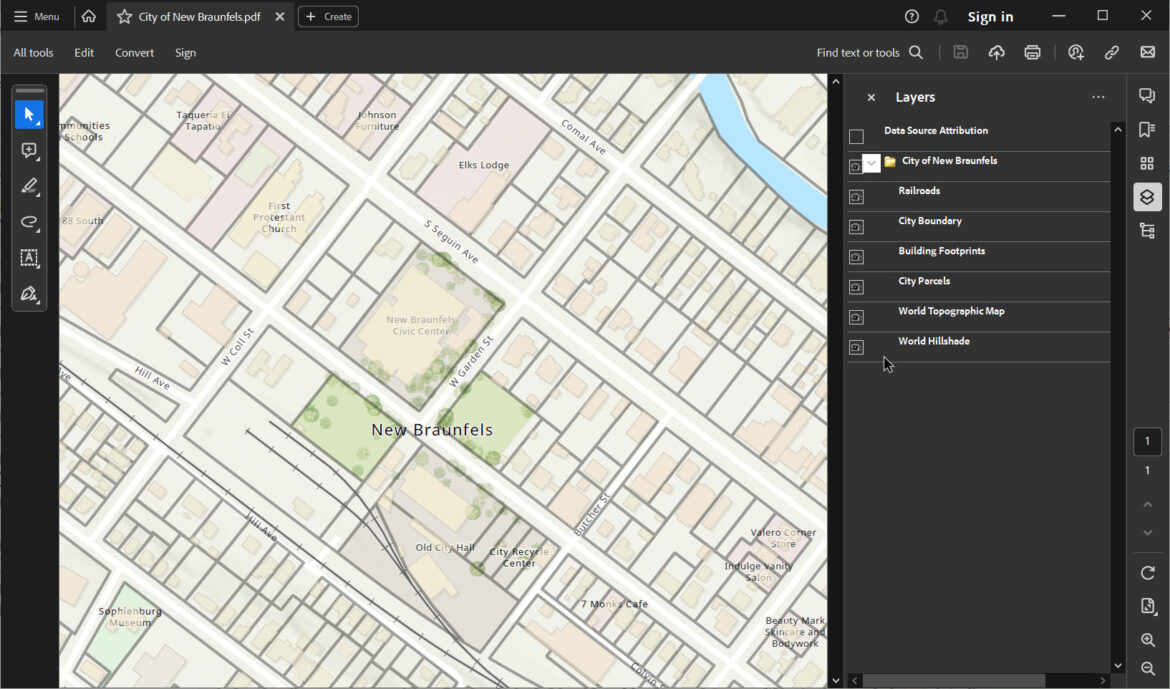The width and height of the screenshot is (1170, 689).
Task: Hide the World Topographic Map layer
Action: point(856,317)
